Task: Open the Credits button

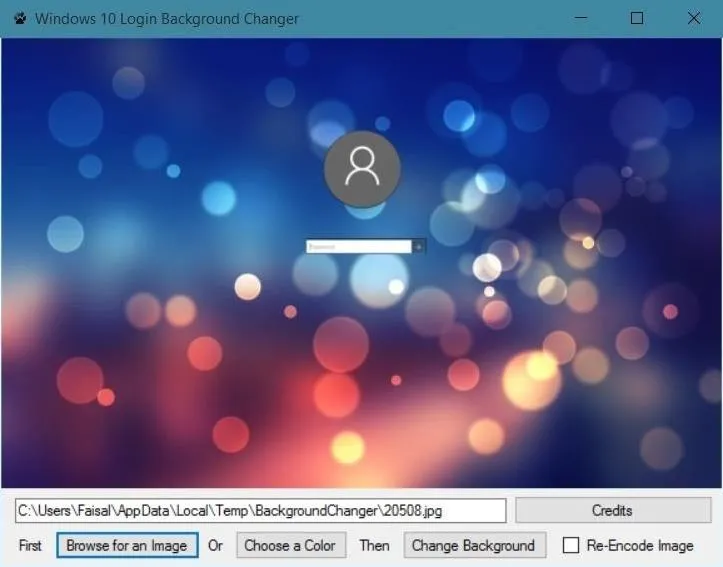Action: [x=613, y=510]
